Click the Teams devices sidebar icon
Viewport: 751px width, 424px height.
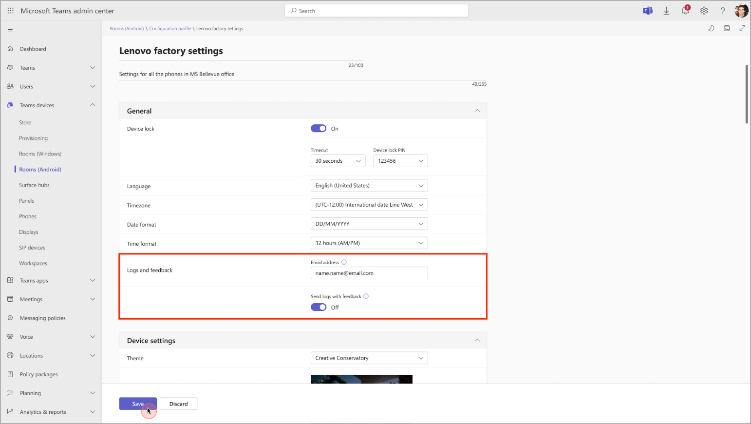pyautogui.click(x=10, y=105)
